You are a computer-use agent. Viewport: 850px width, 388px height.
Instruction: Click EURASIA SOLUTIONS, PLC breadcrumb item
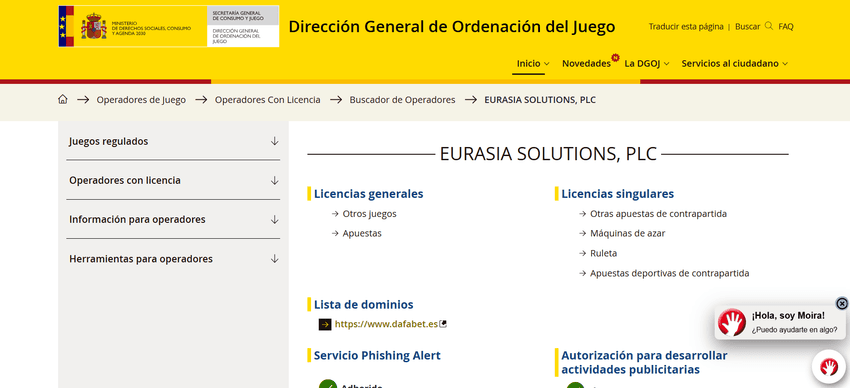[x=540, y=100]
